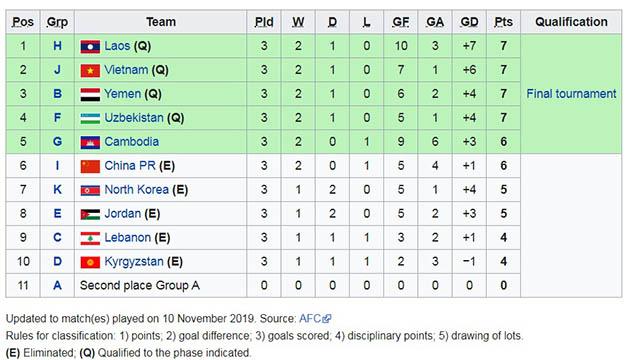Click the Cambodia flag icon
The image size is (640, 360).
pos(90,142)
